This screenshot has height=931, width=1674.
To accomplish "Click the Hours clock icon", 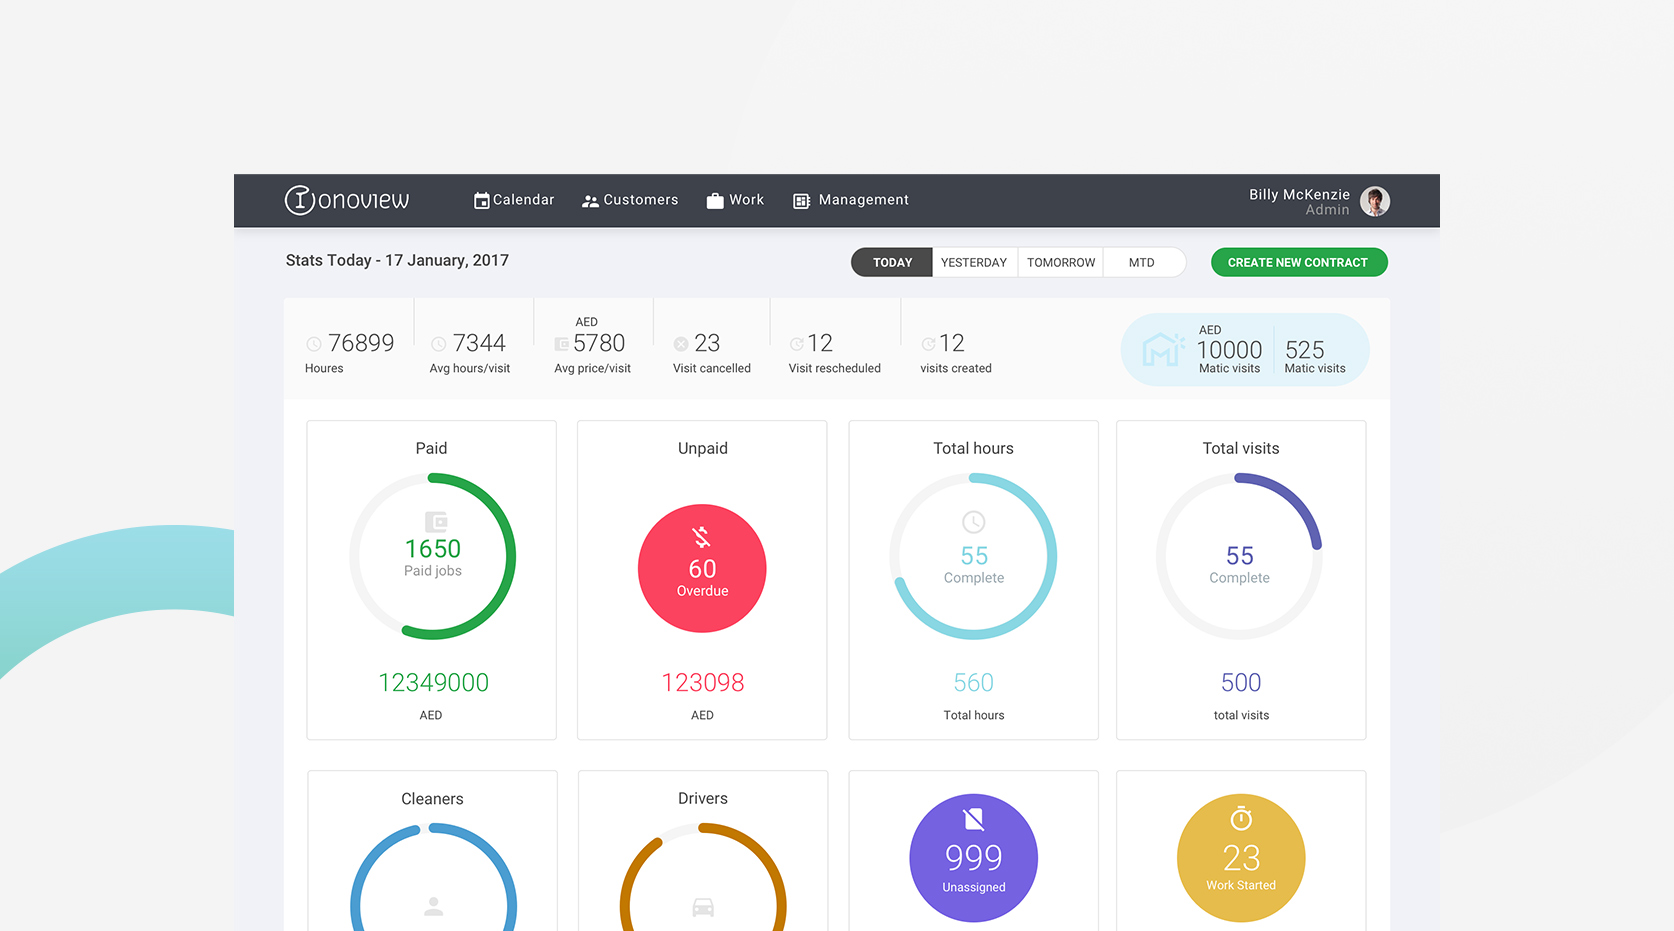I will [x=314, y=344].
